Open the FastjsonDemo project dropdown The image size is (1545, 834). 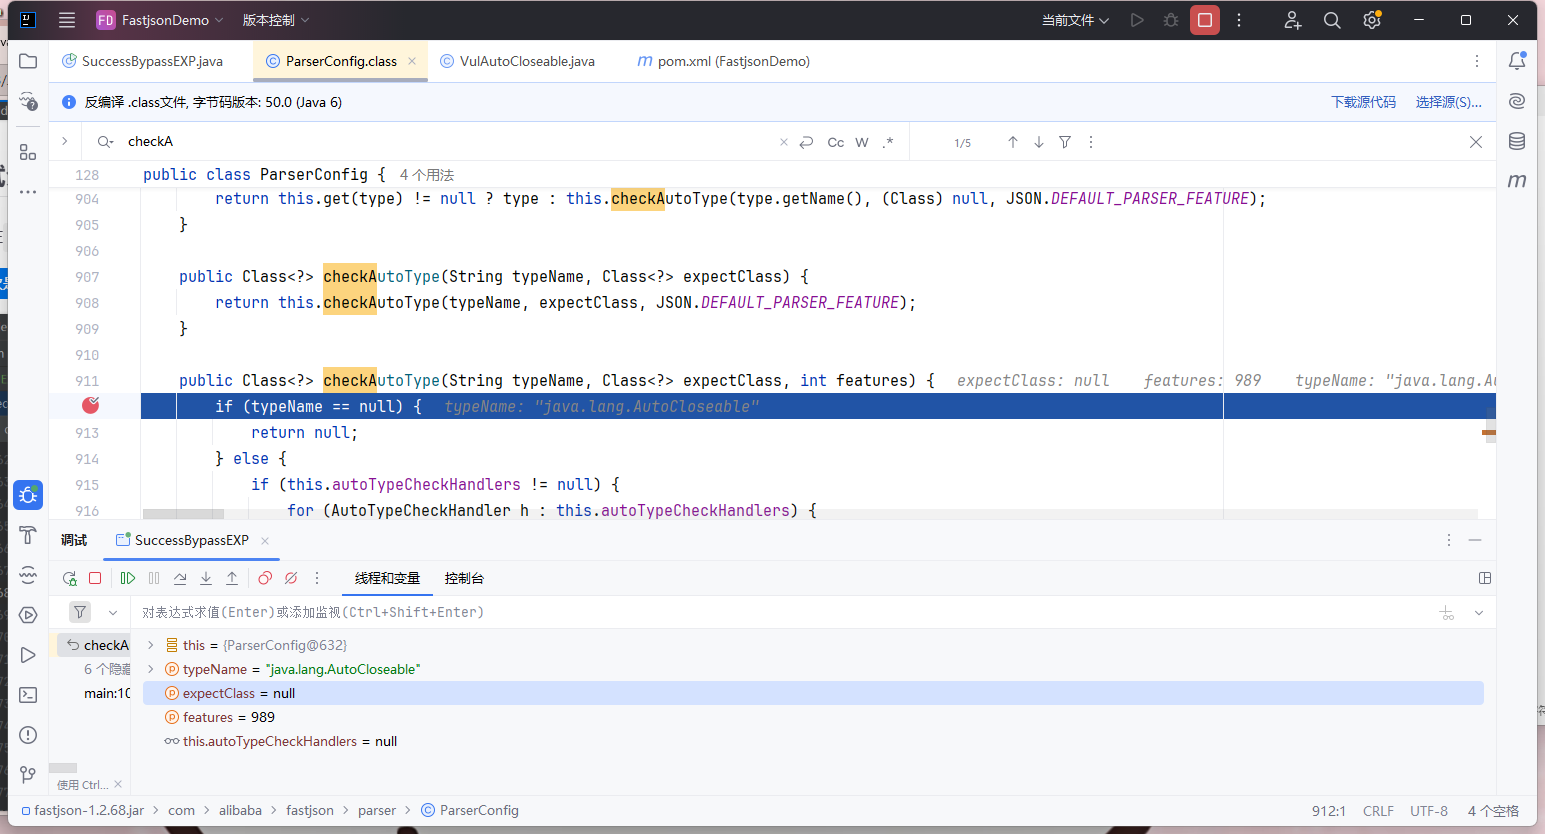click(x=165, y=20)
